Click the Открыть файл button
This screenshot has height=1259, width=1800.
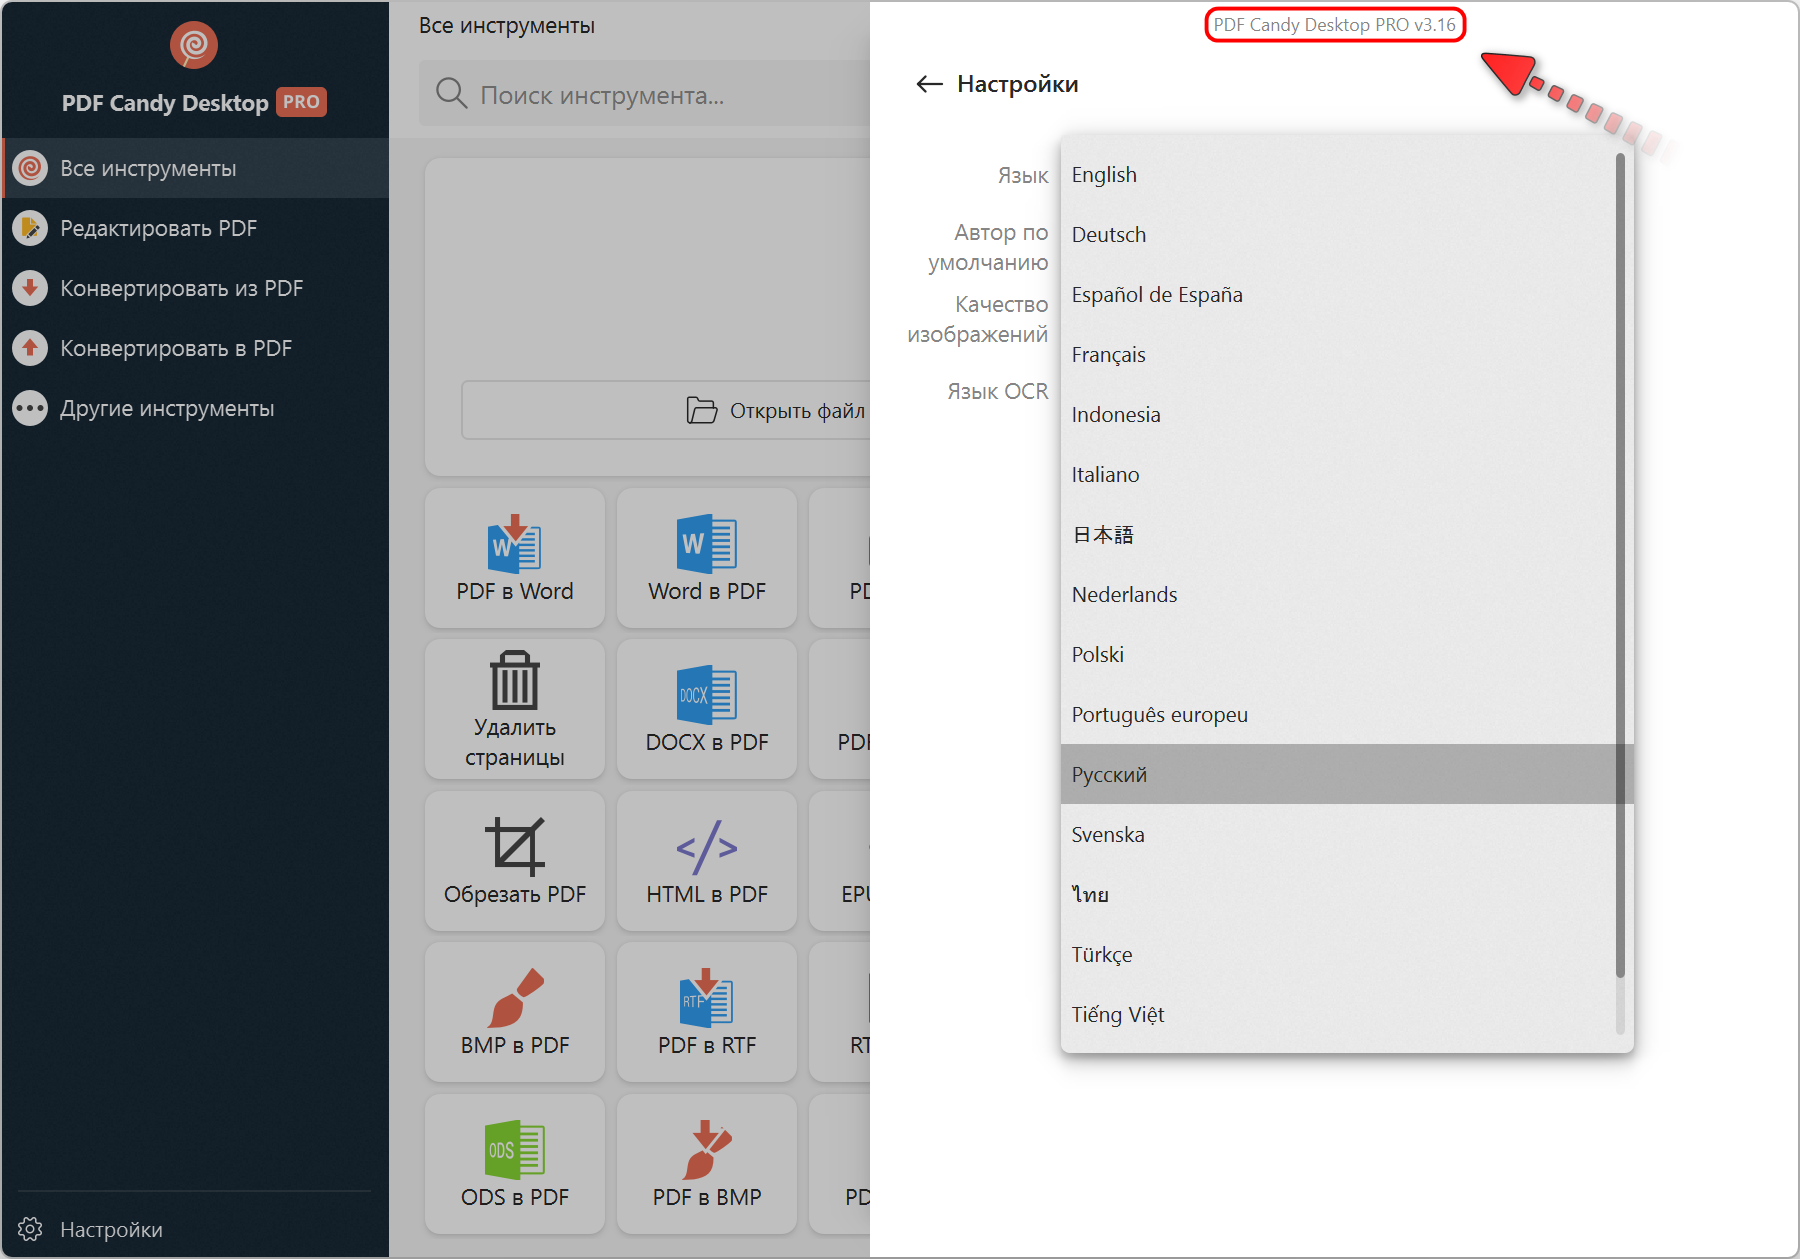665,410
